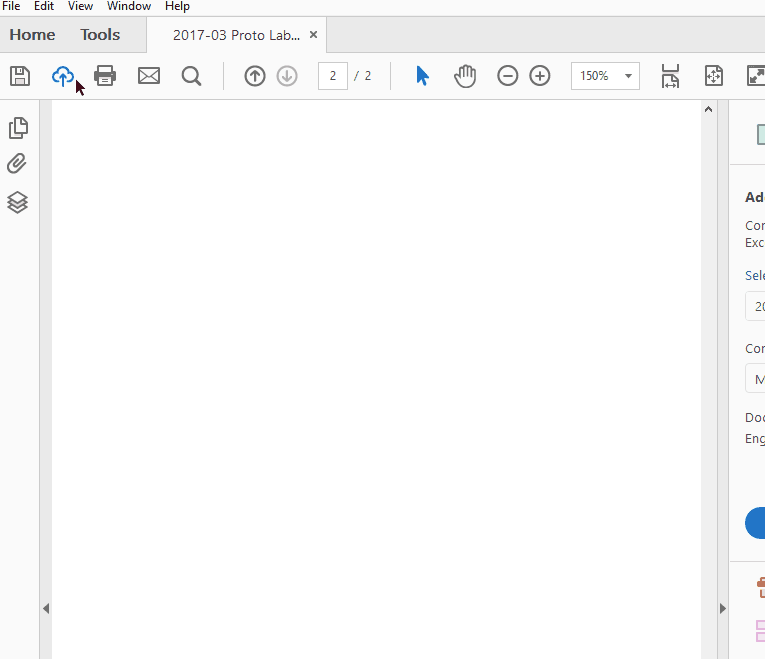Click the blue button in the right pane

[755, 523]
